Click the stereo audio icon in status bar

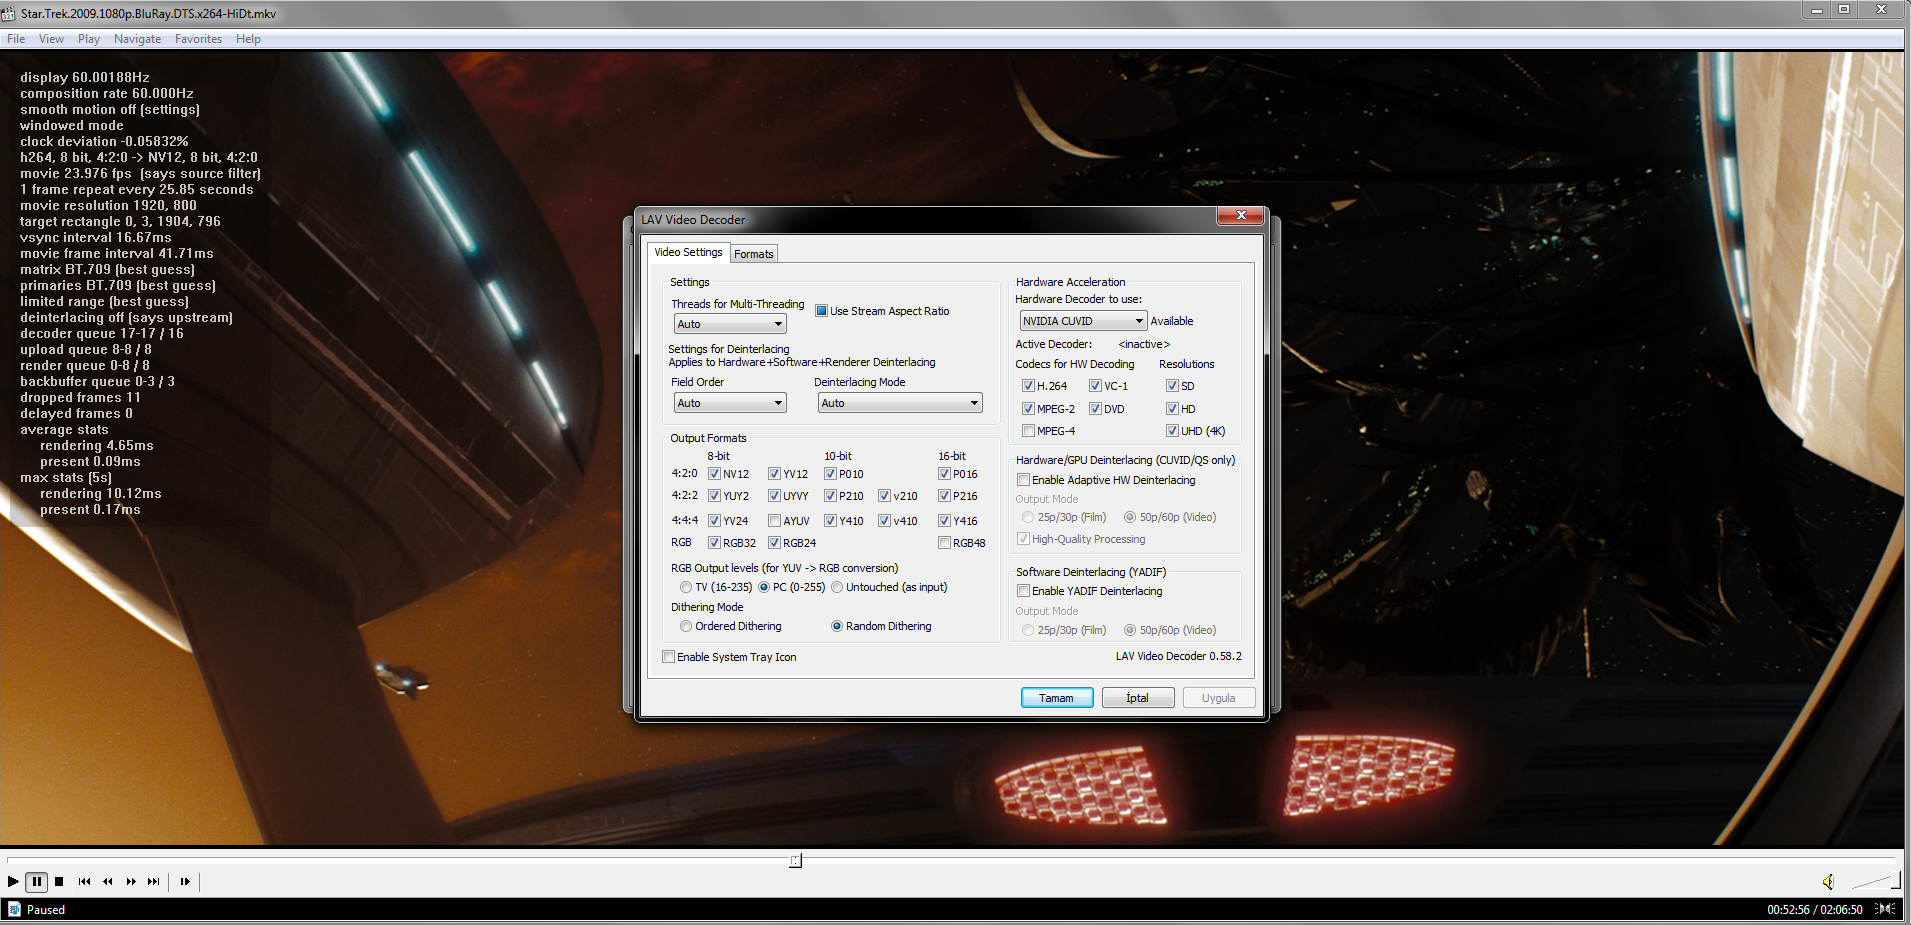(x=1886, y=909)
